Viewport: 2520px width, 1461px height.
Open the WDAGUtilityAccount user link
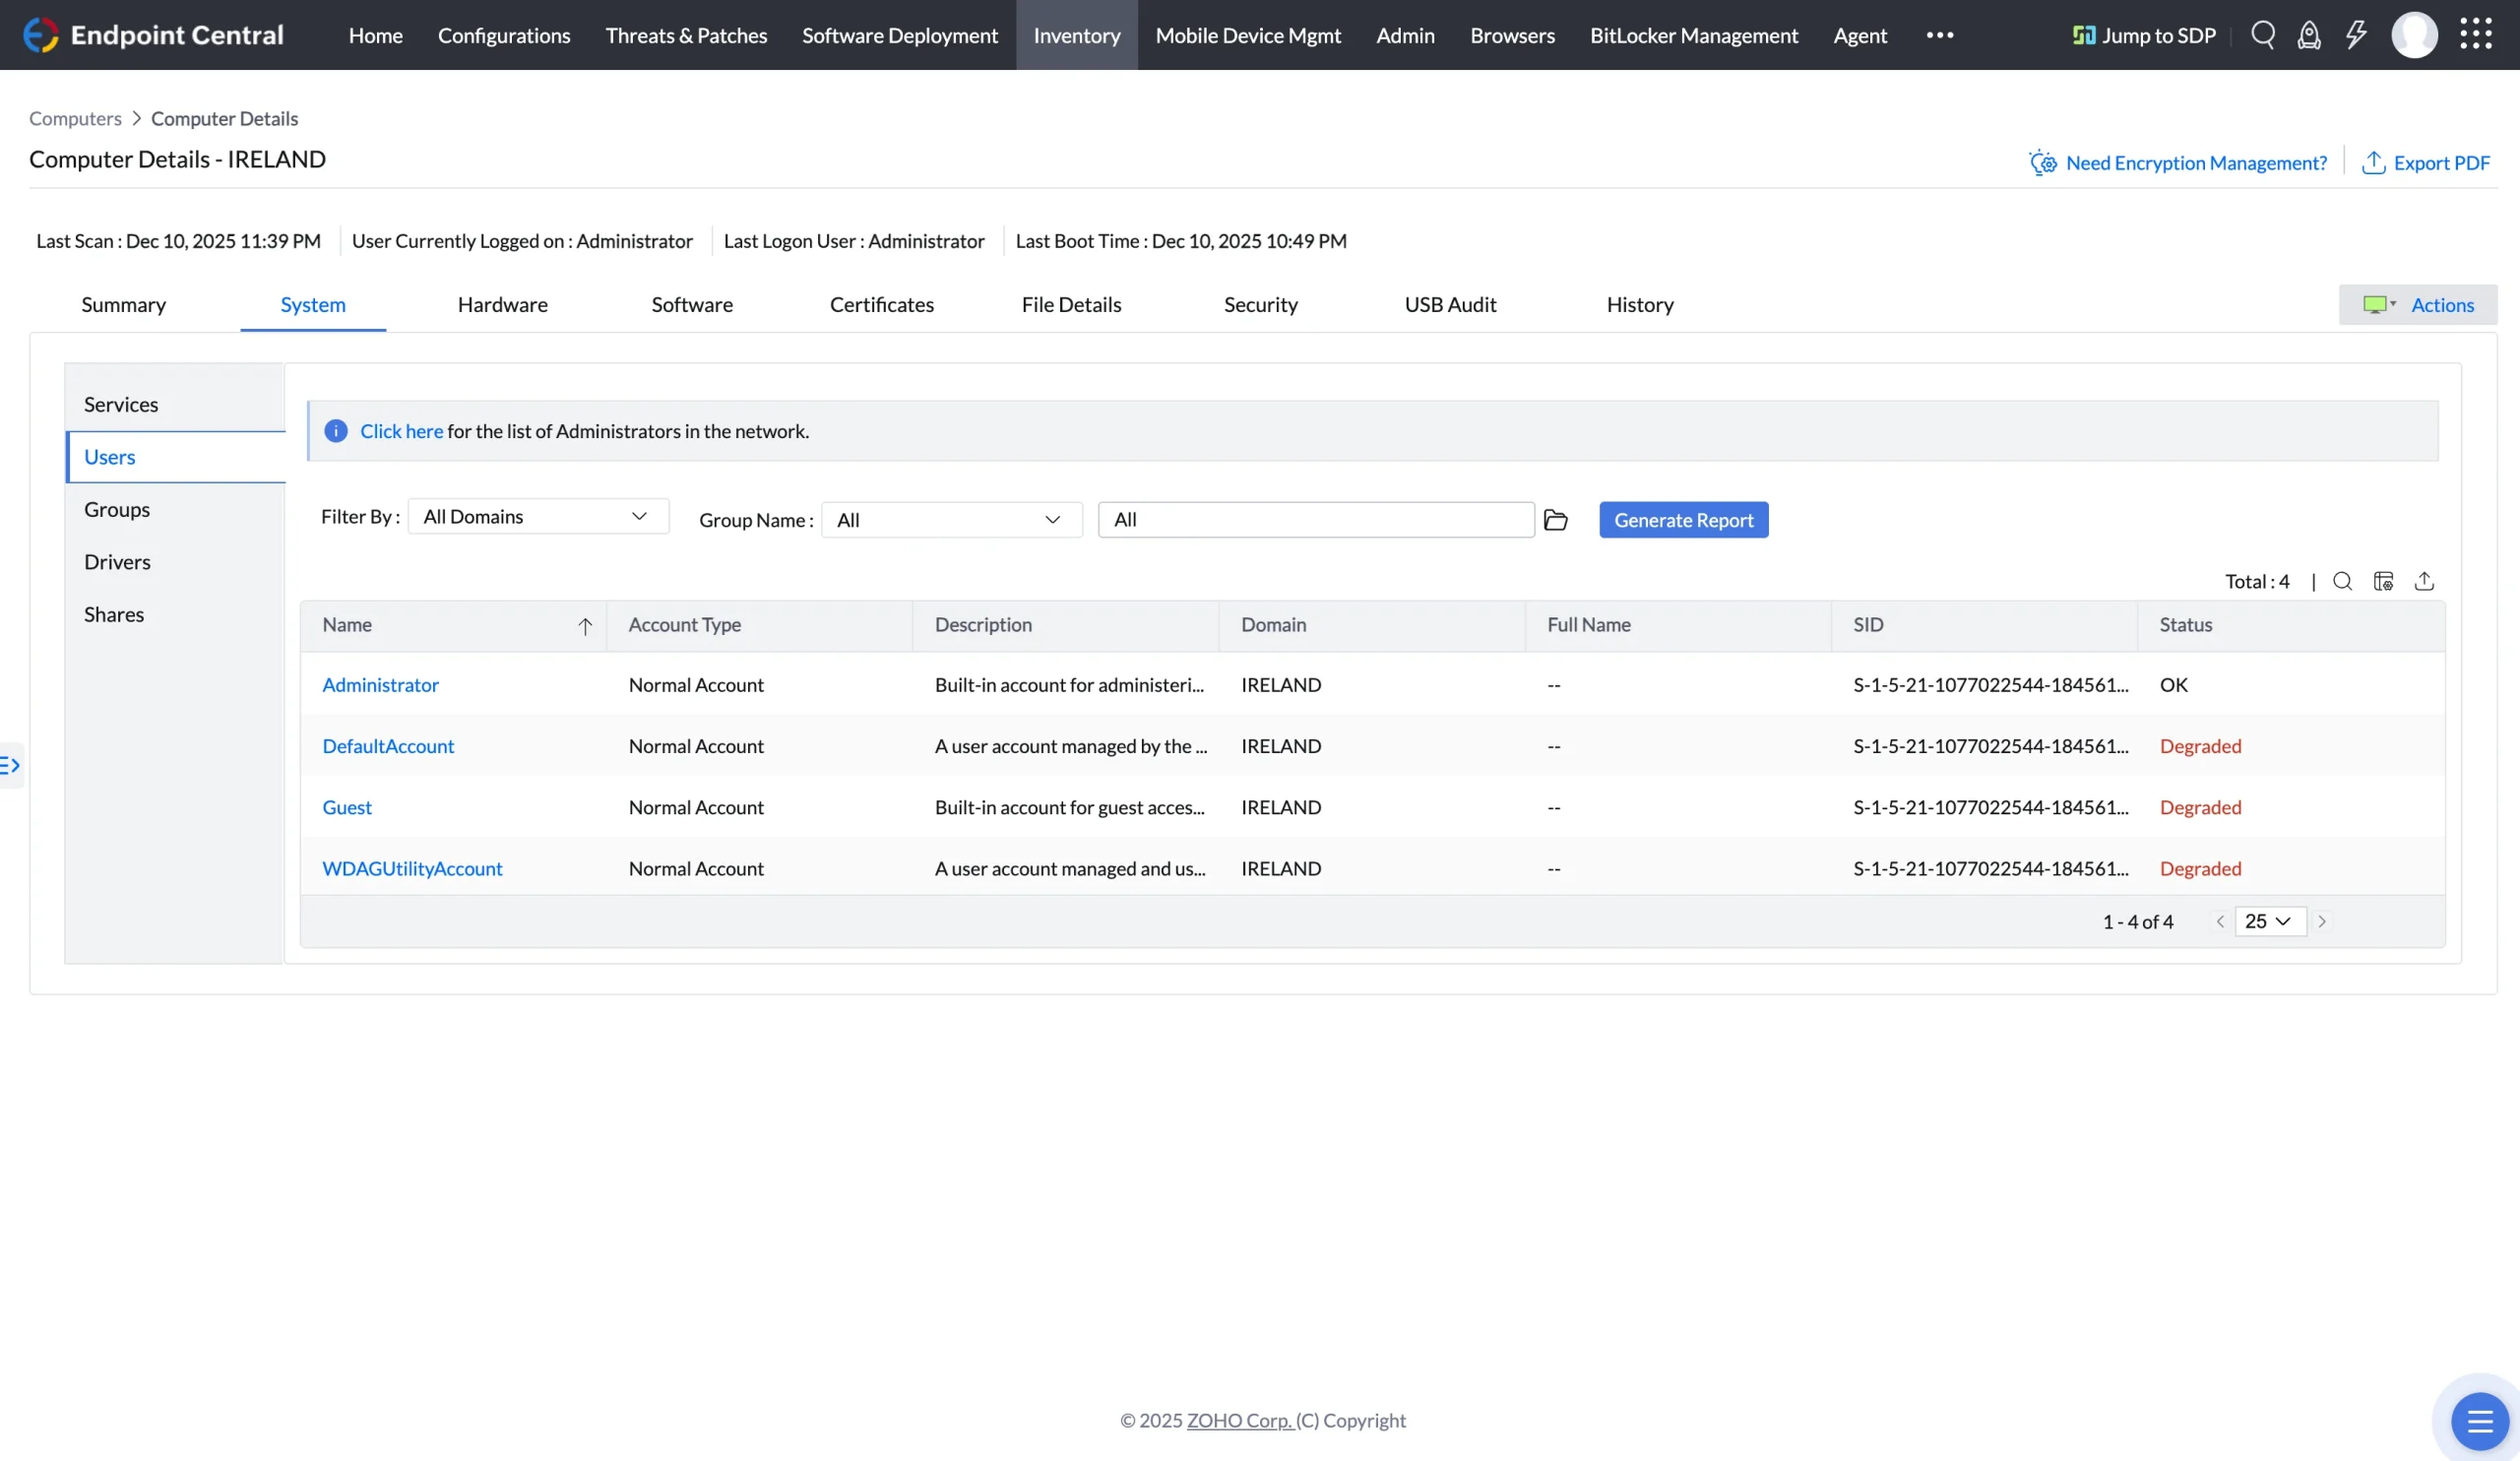[x=412, y=869]
